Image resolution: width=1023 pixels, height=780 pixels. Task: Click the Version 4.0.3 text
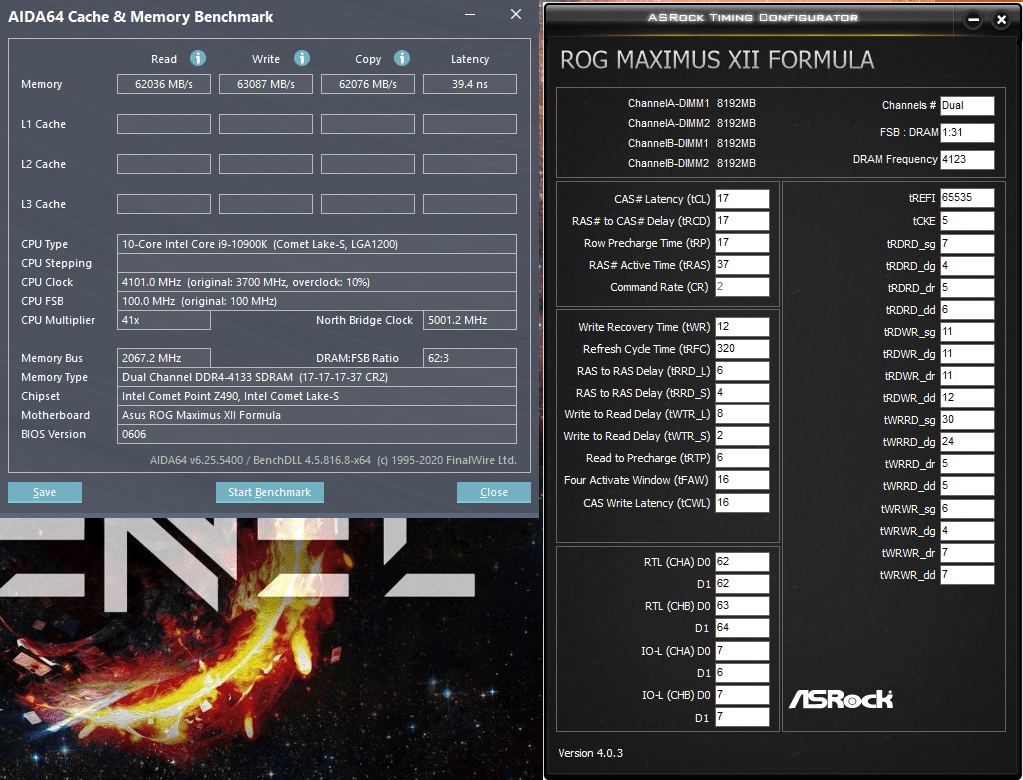pos(590,753)
